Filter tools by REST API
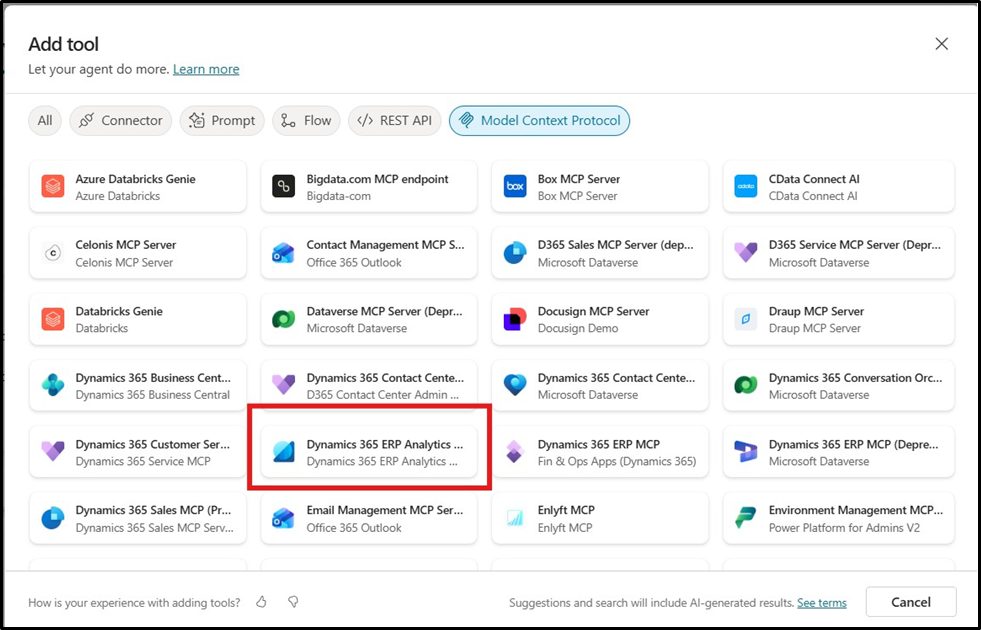This screenshot has width=981, height=630. click(395, 121)
